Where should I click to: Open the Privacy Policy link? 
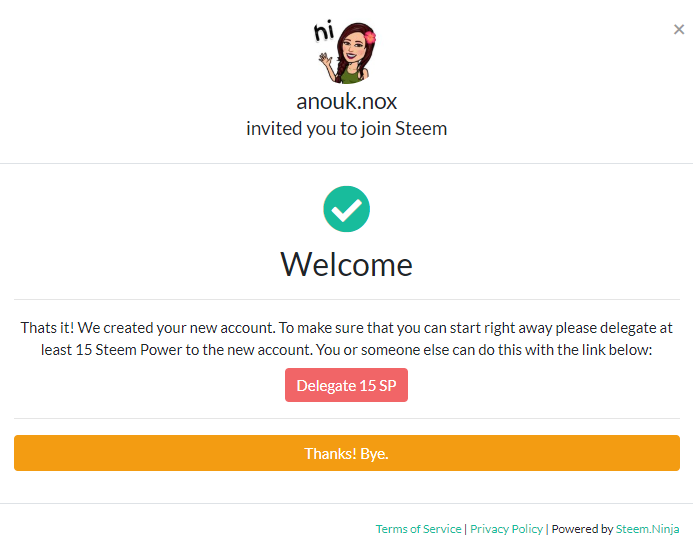coord(506,529)
